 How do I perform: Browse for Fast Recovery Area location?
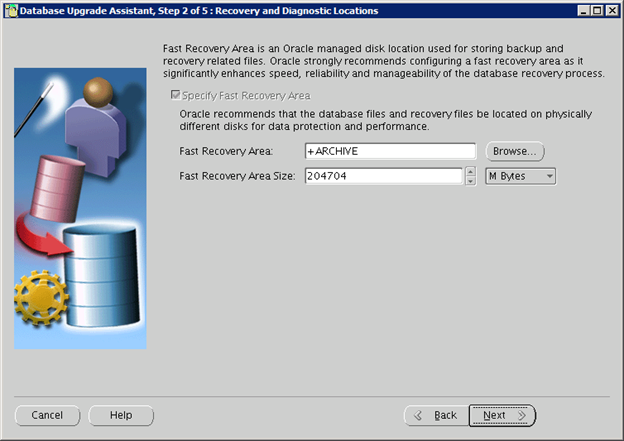point(515,151)
